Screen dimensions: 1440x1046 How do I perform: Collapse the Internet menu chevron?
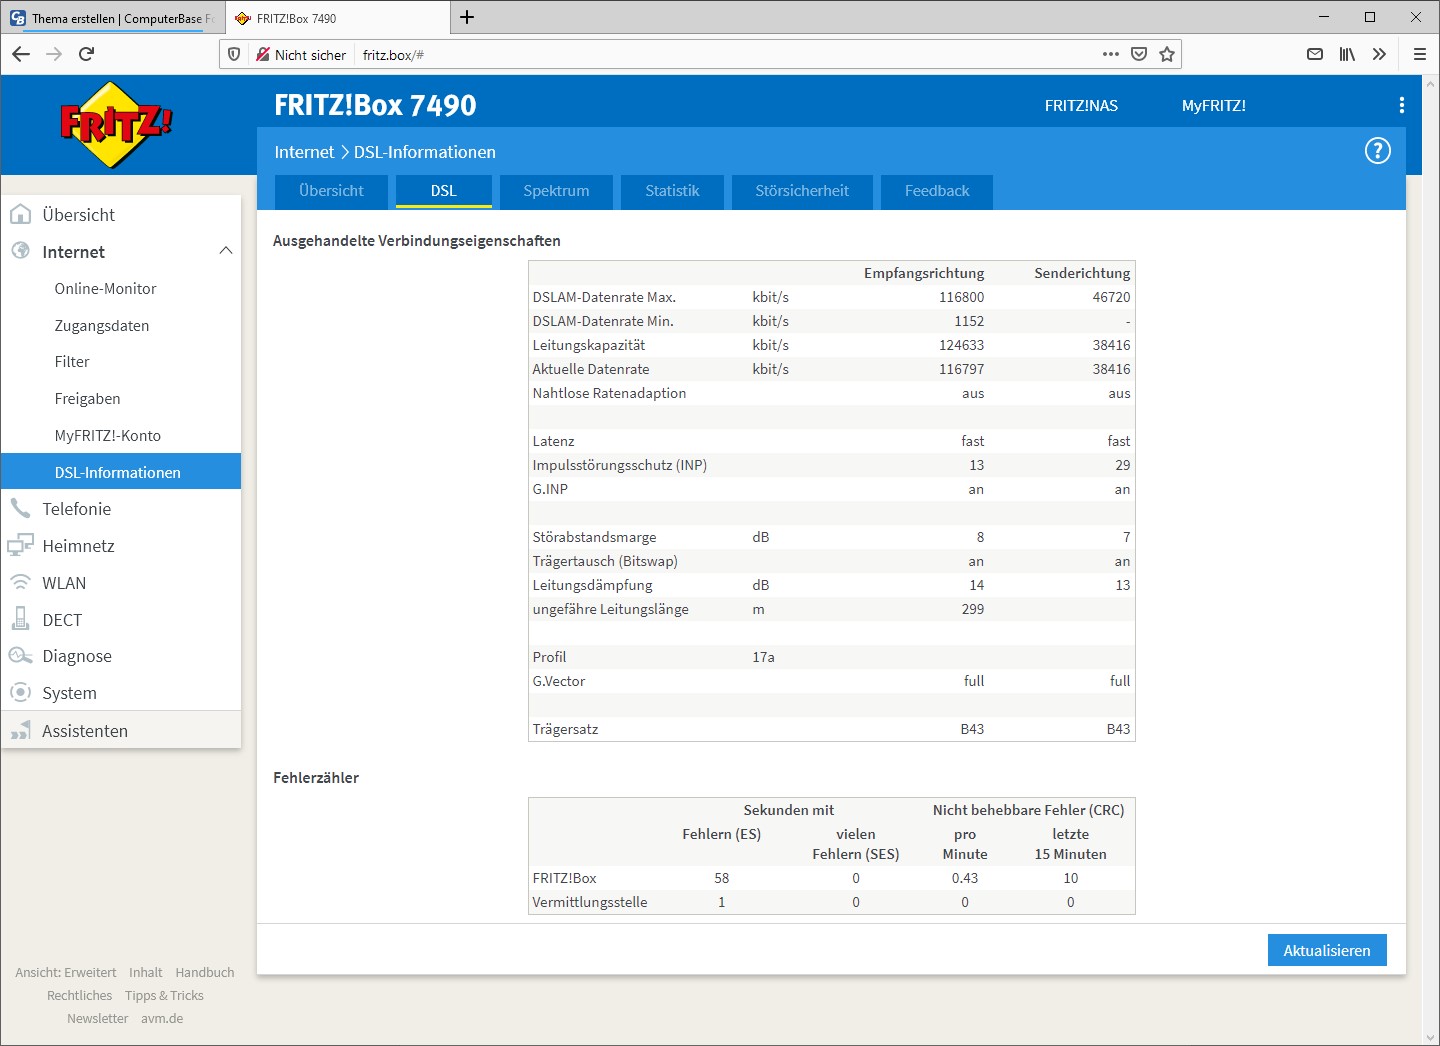[226, 250]
